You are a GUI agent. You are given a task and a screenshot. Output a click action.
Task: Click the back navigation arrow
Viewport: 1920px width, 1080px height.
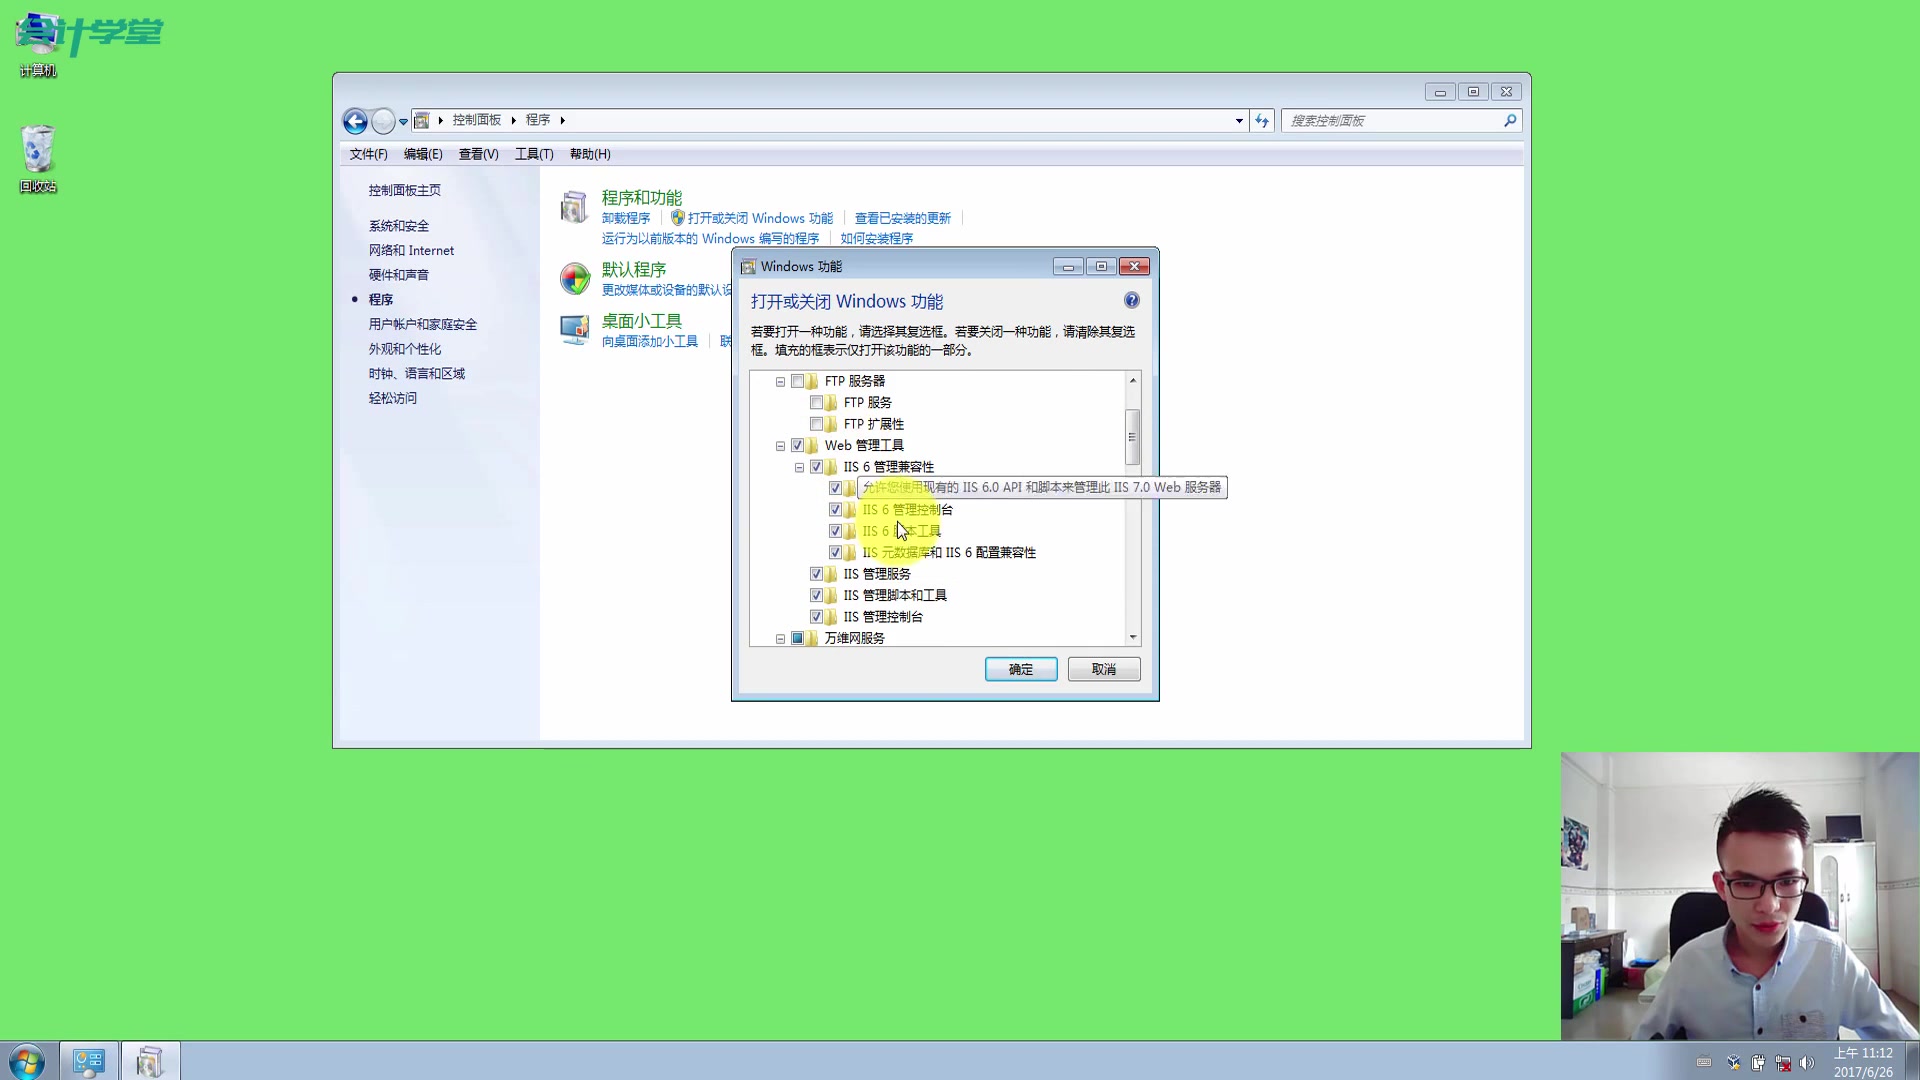tap(355, 121)
